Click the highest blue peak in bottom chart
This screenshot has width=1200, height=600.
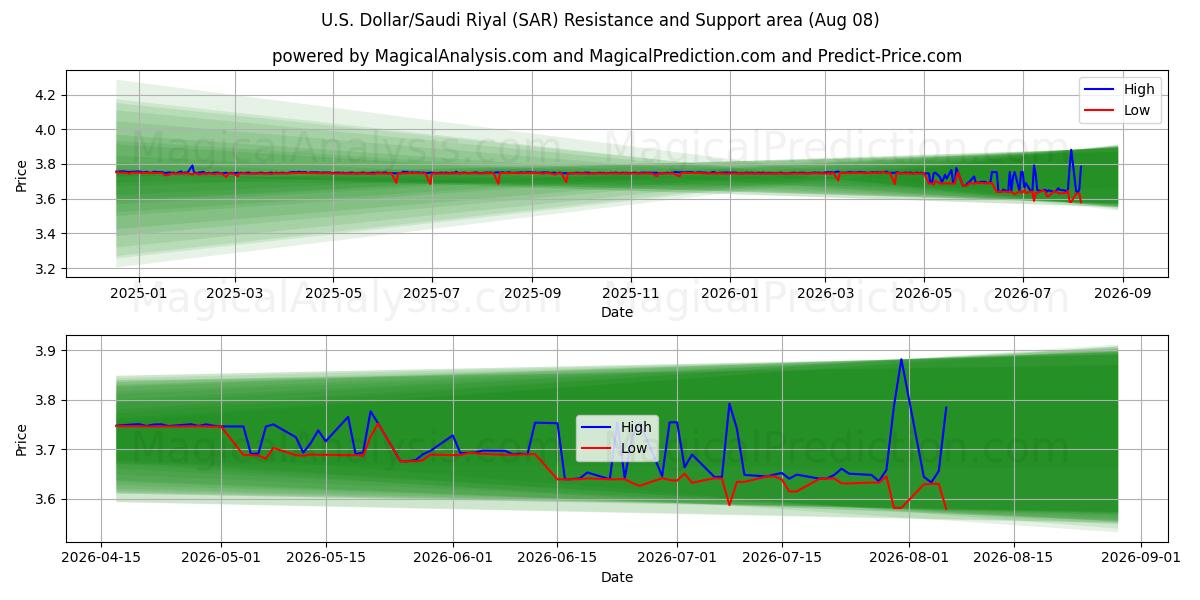pyautogui.click(x=901, y=360)
